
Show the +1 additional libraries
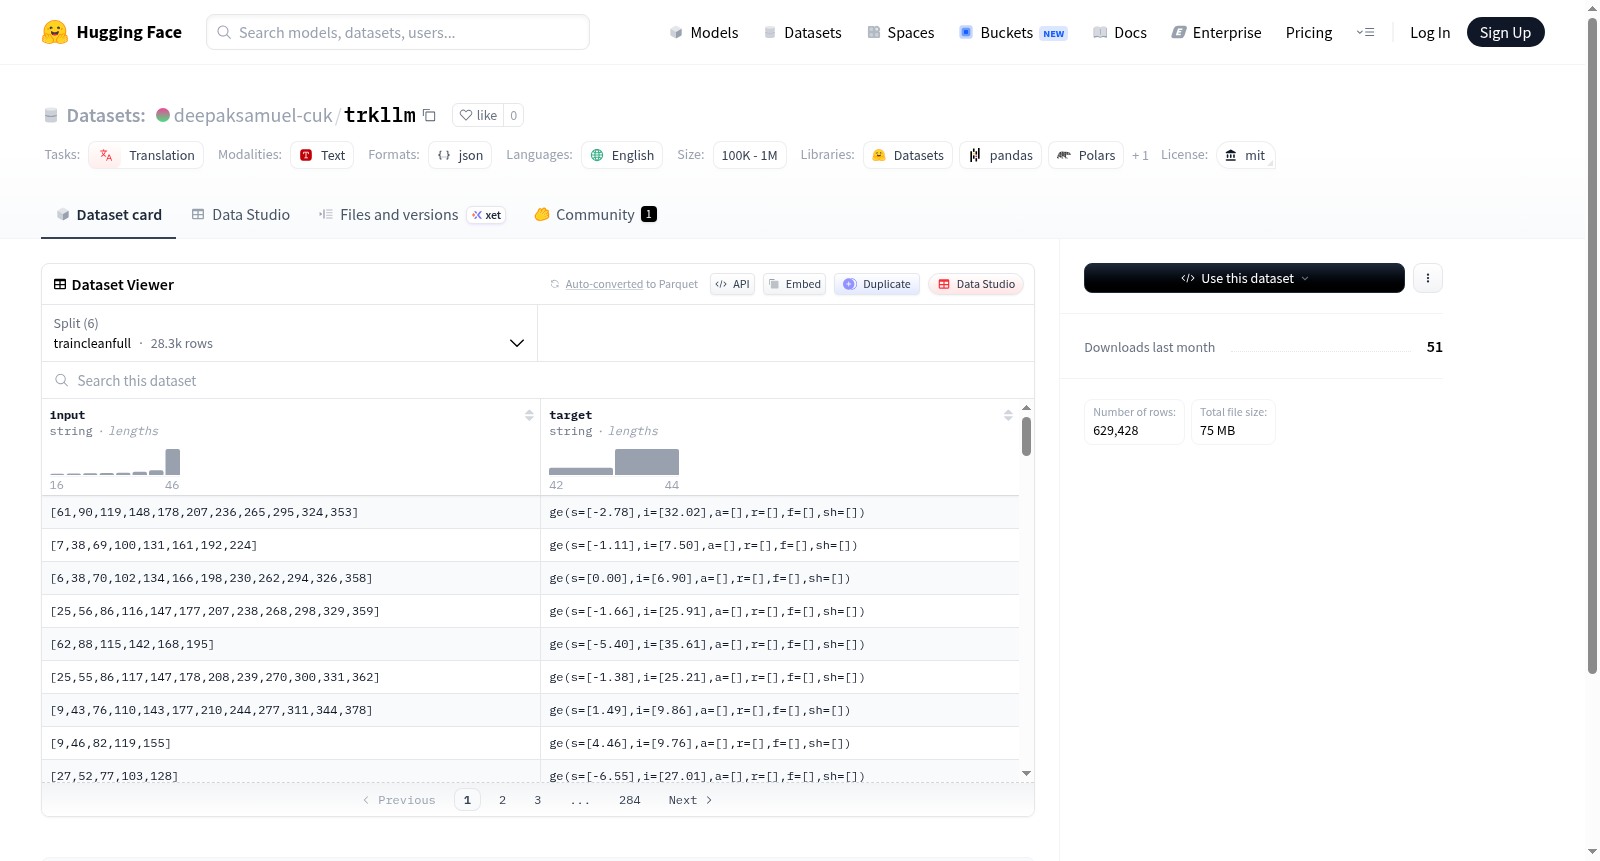point(1140,155)
